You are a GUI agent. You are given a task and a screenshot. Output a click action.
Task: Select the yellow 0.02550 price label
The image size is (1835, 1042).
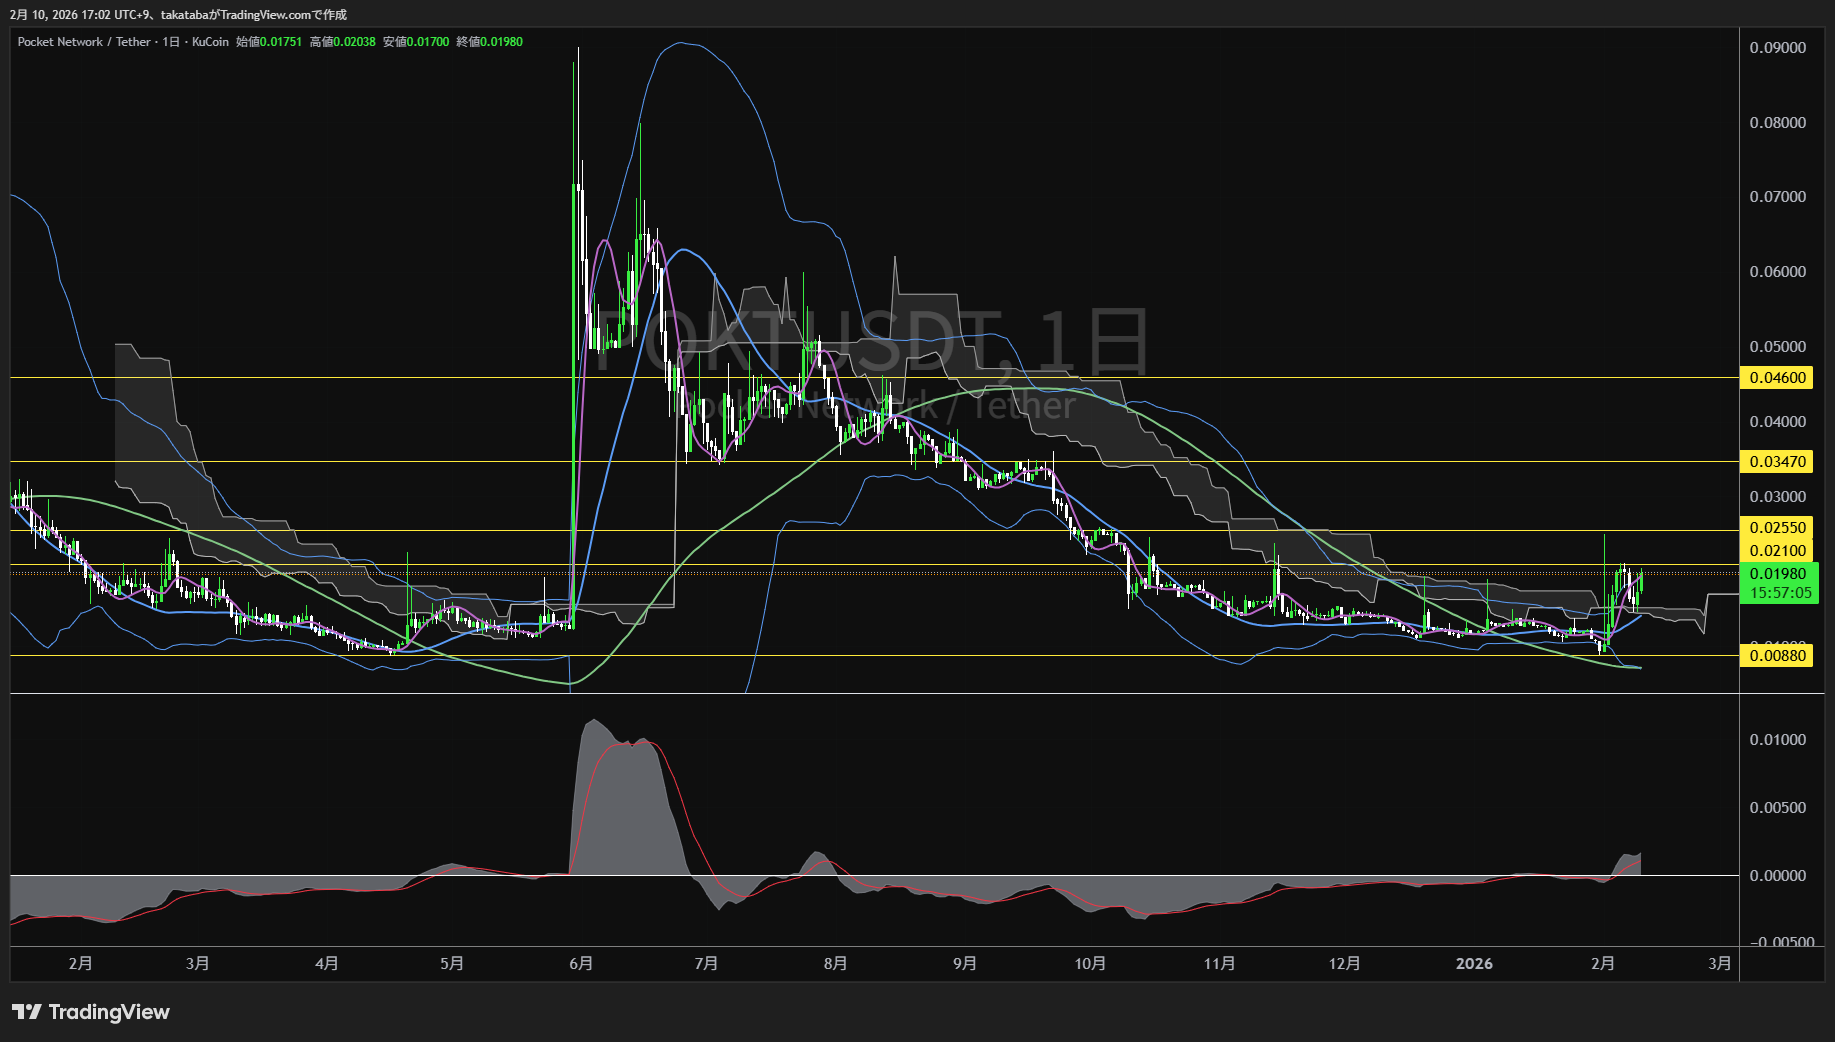pyautogui.click(x=1777, y=528)
